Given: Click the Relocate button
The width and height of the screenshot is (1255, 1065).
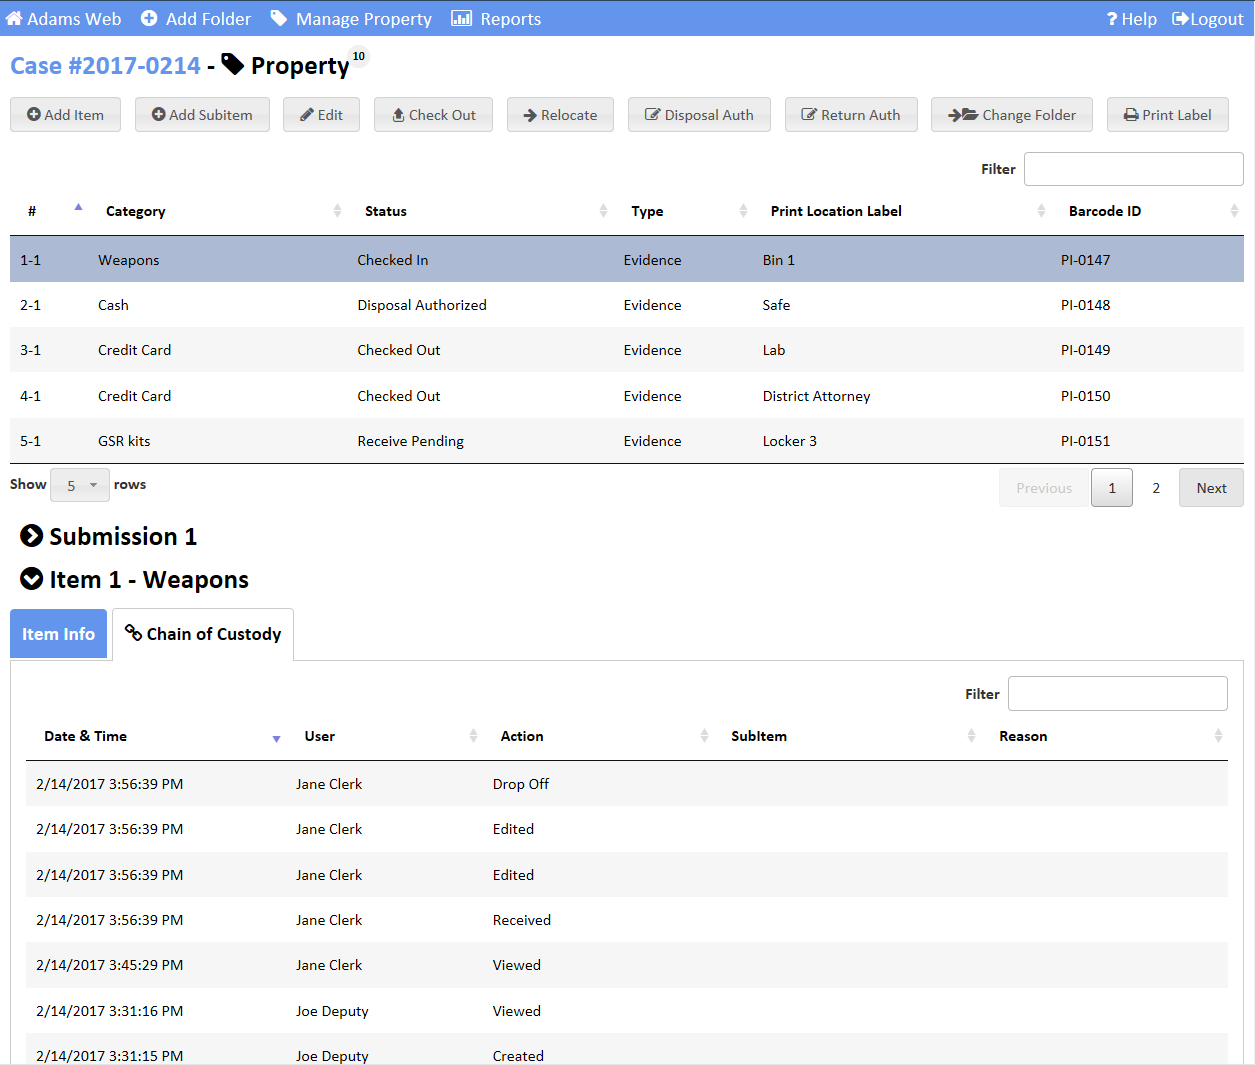Looking at the screenshot, I should point(560,115).
